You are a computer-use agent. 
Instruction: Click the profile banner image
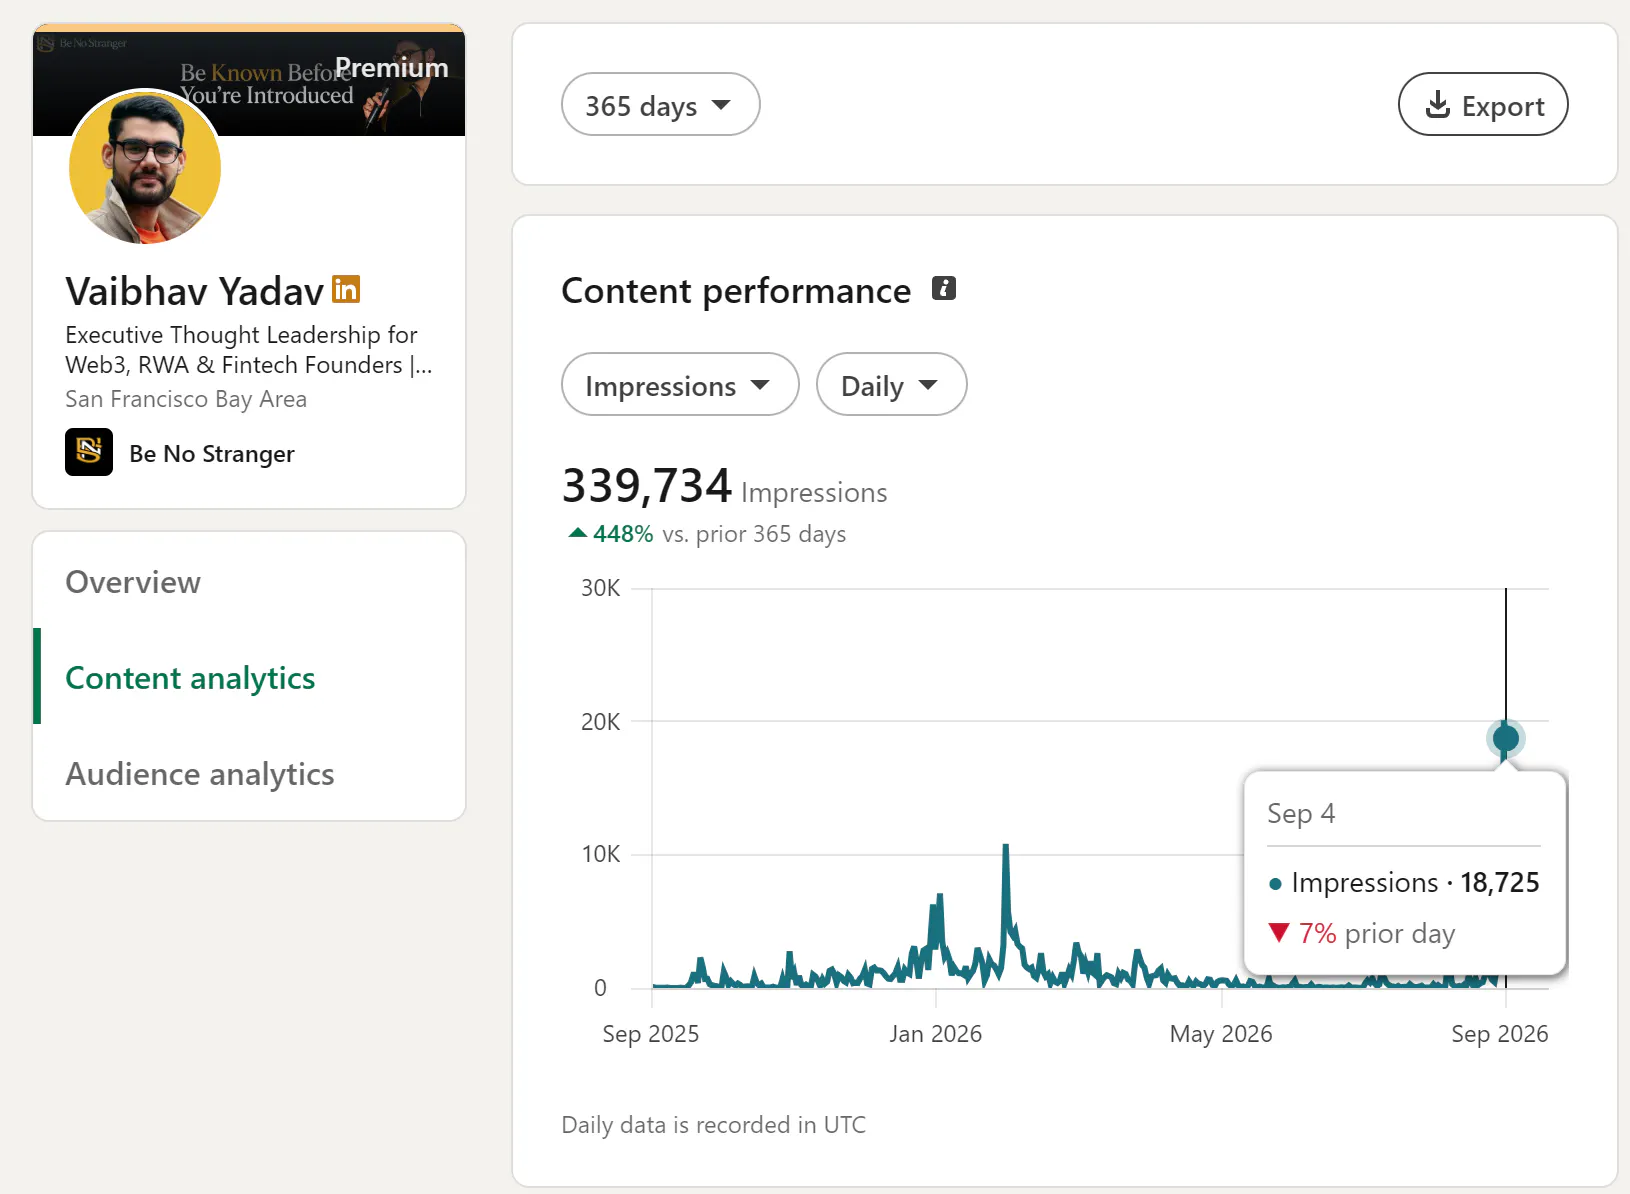coord(249,80)
